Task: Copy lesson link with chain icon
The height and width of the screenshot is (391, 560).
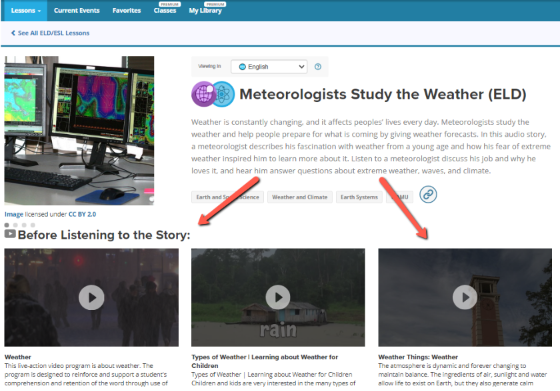Action: click(x=428, y=195)
